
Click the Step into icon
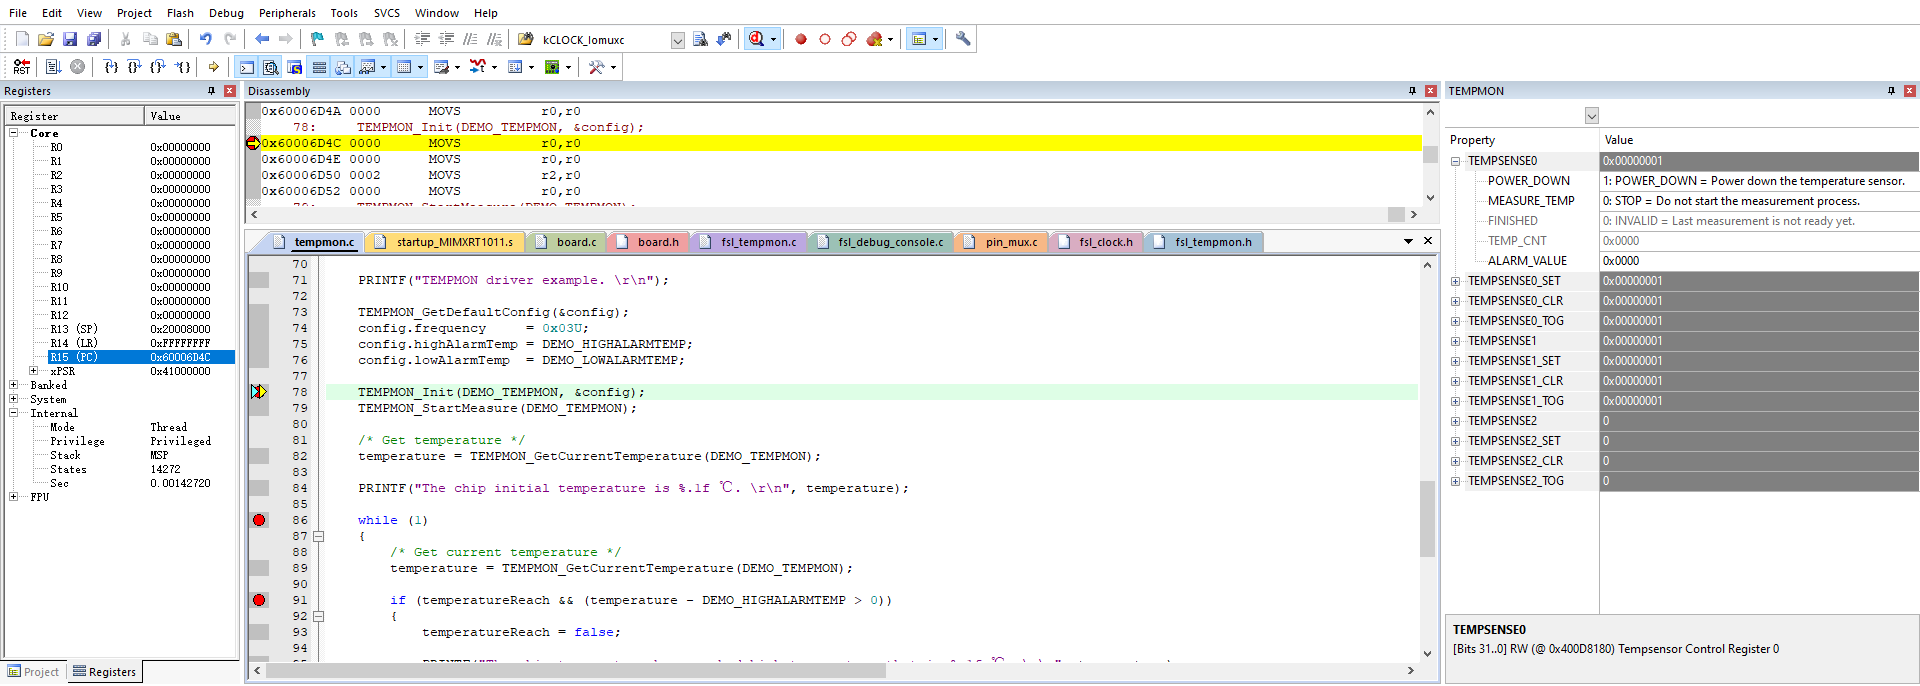(111, 67)
